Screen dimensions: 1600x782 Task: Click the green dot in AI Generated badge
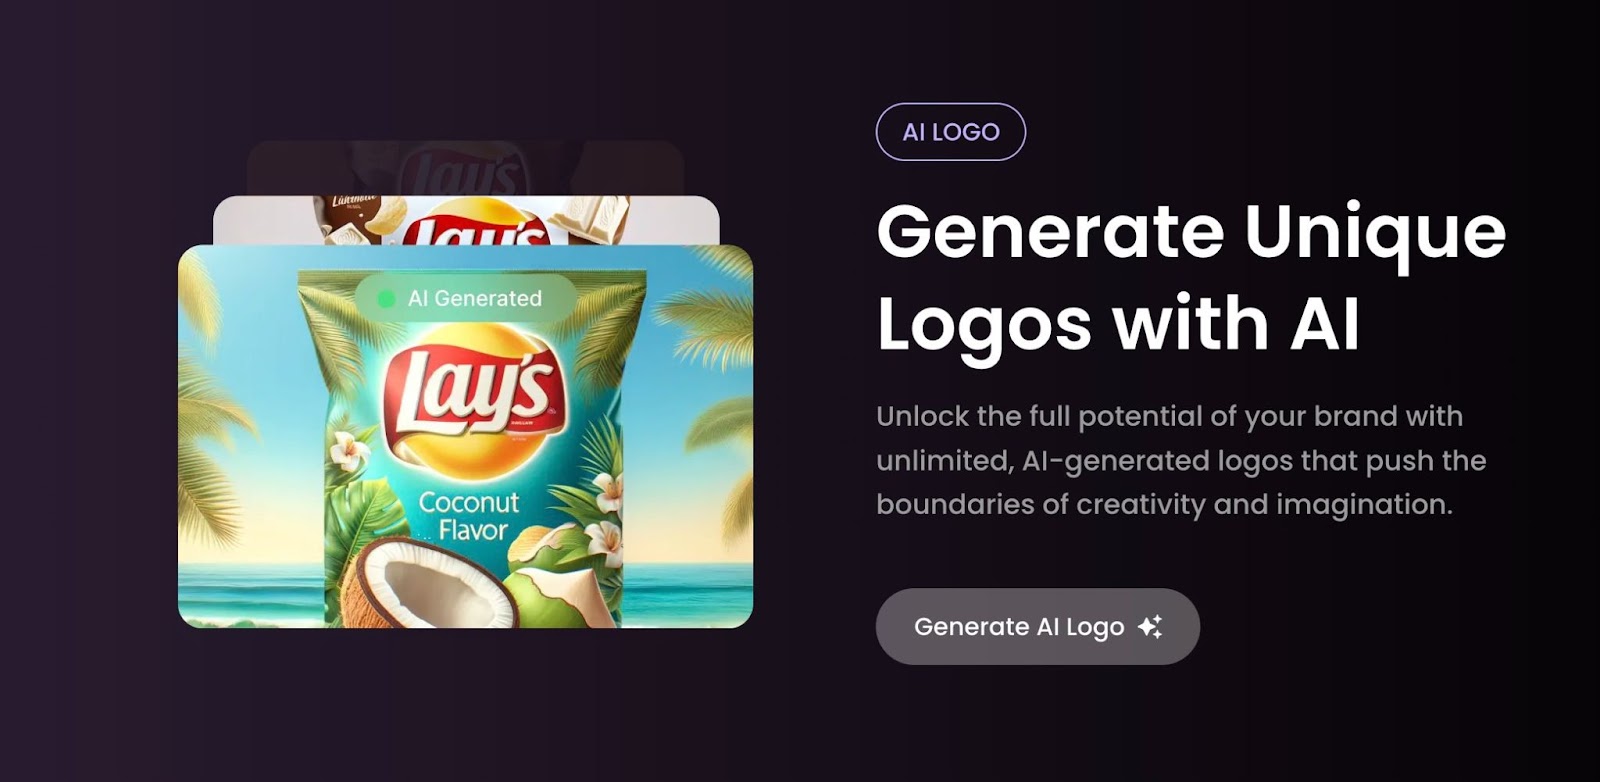tap(387, 299)
